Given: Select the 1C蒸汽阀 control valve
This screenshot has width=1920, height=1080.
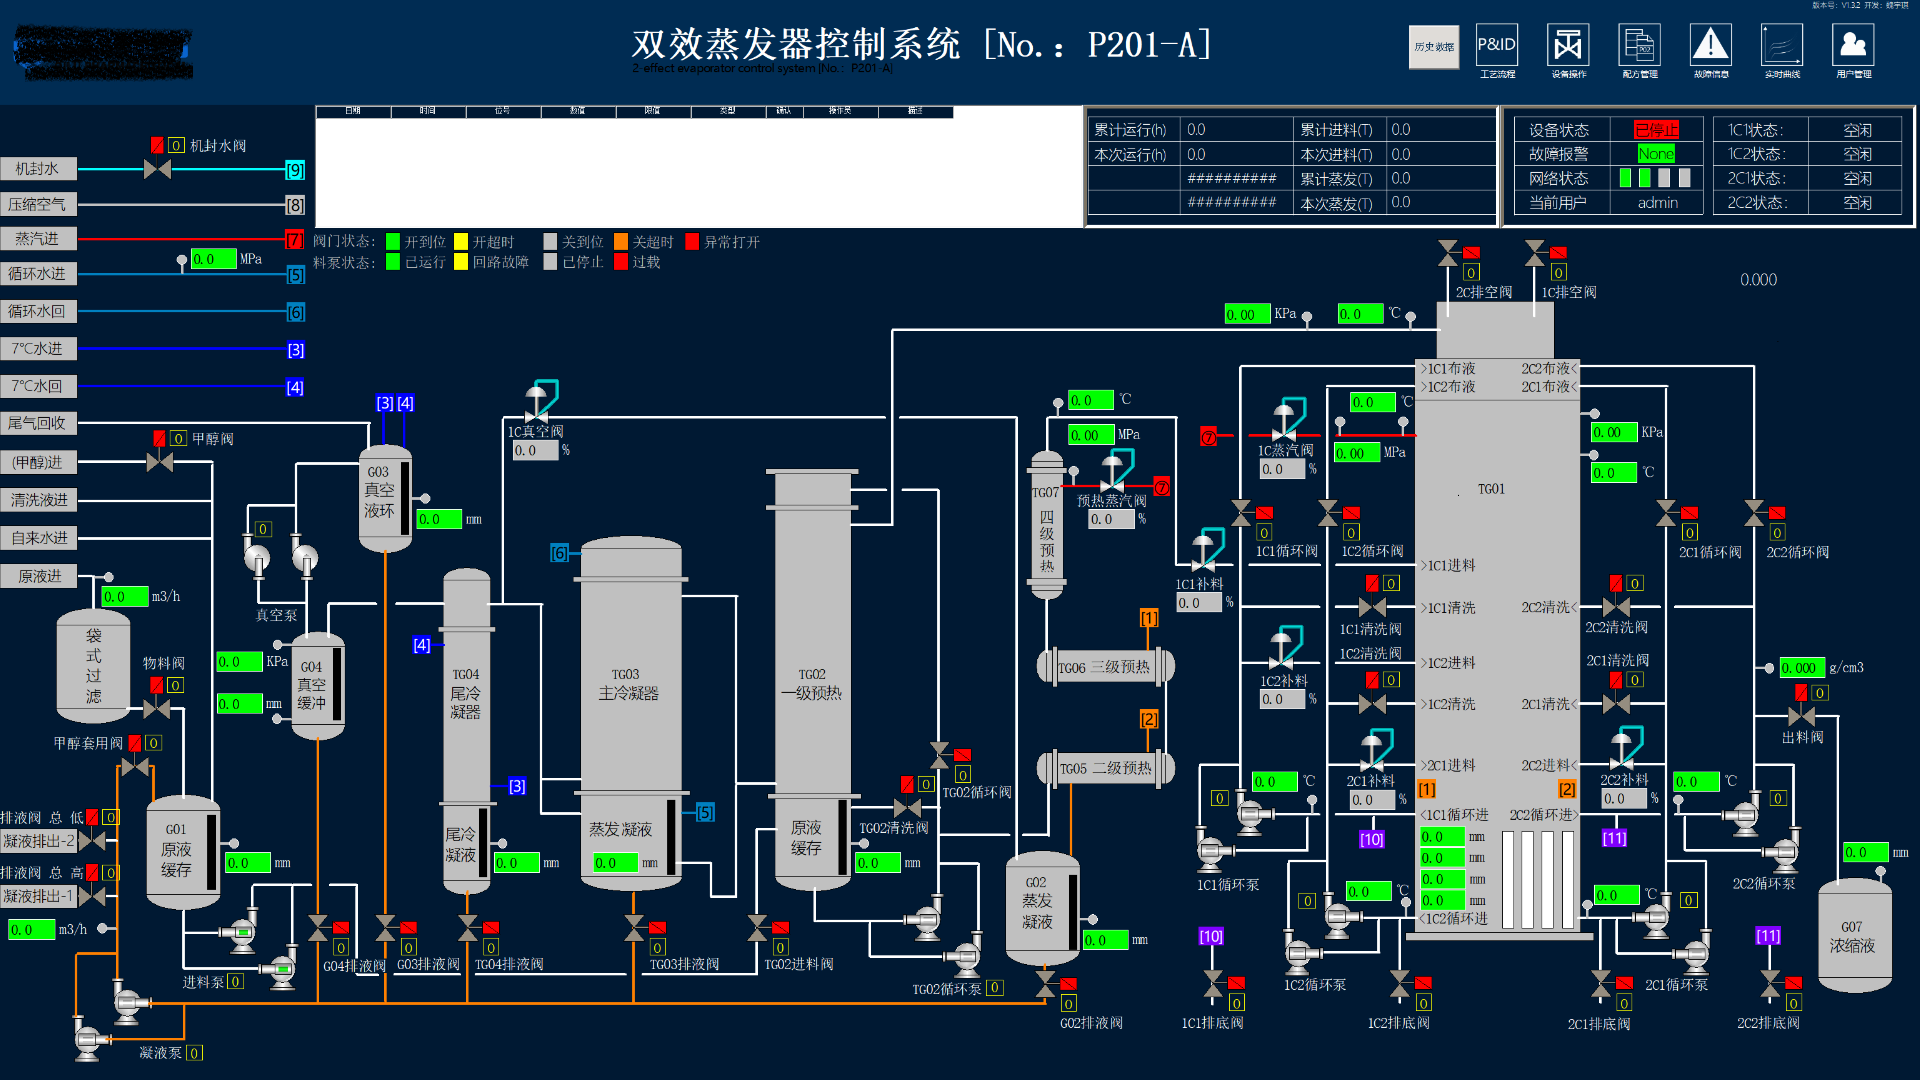Looking at the screenshot, I should click(x=1287, y=420).
